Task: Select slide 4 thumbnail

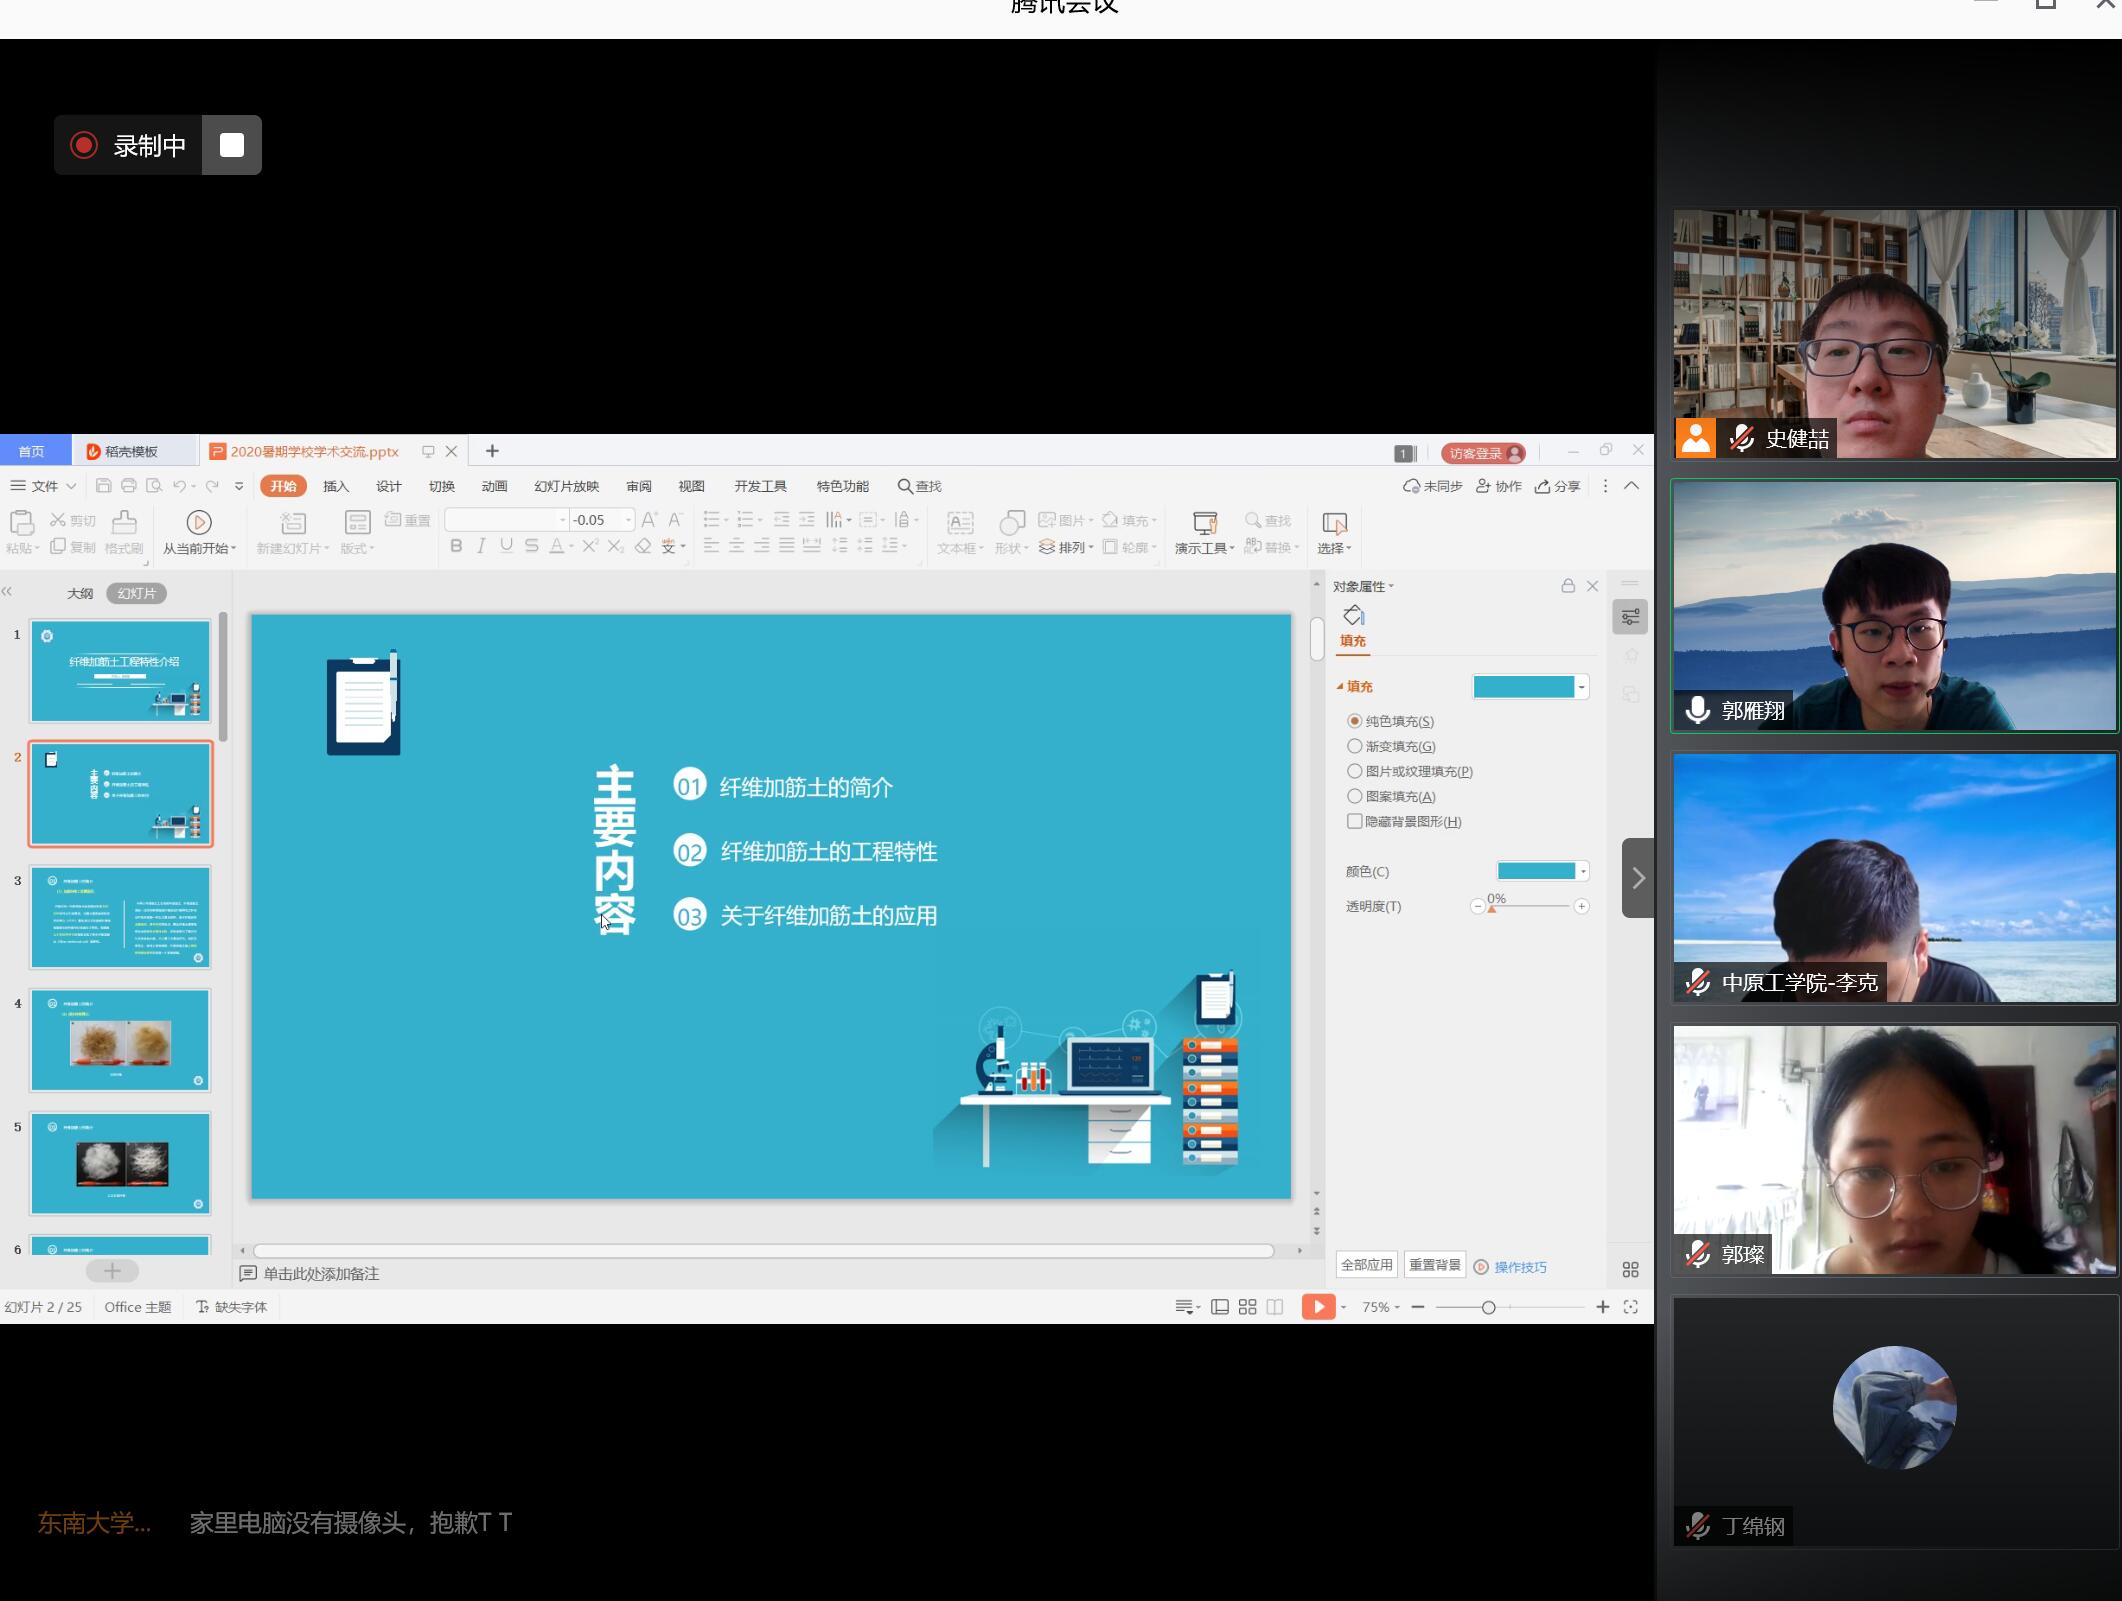Action: (x=120, y=1040)
